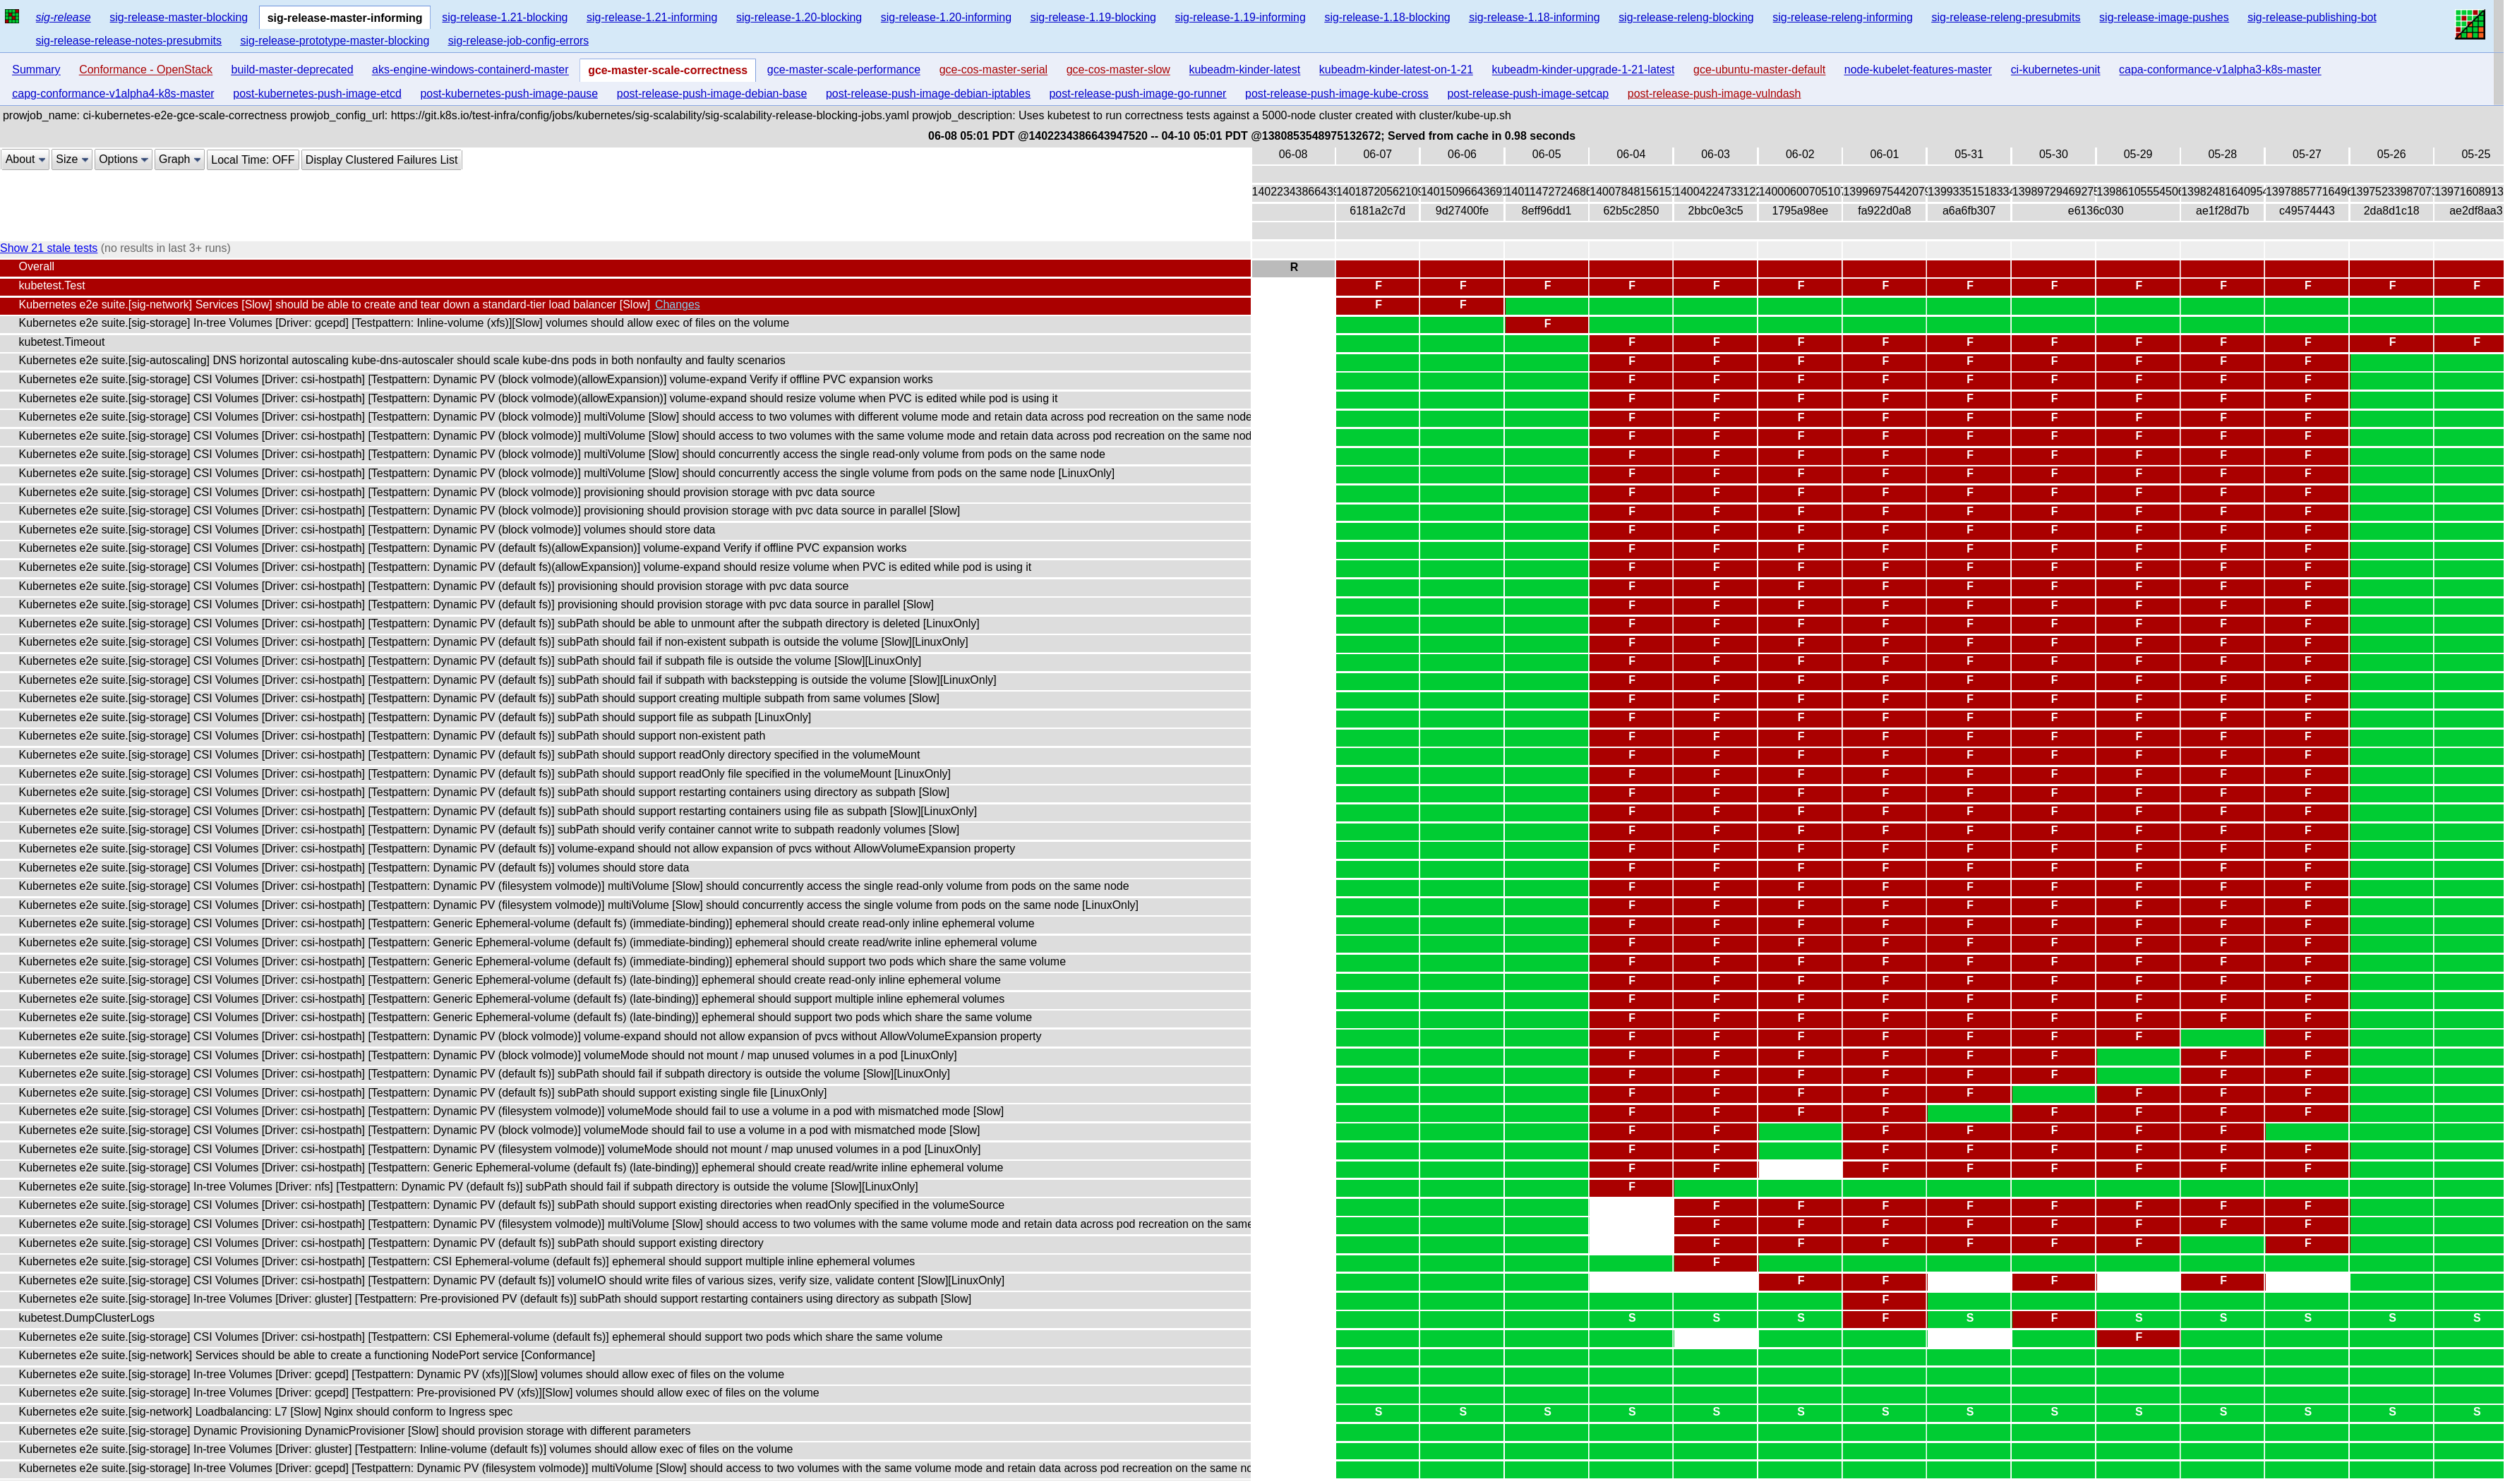Select the sig-release-master-informing tab
Viewport: 2510px width, 1484px height.
pyautogui.click(x=345, y=18)
